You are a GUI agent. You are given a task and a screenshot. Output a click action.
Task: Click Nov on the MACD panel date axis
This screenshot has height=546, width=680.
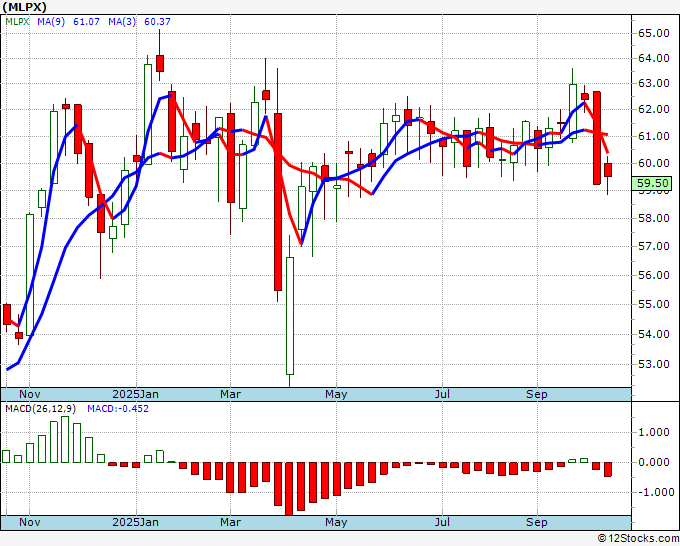[x=29, y=522]
